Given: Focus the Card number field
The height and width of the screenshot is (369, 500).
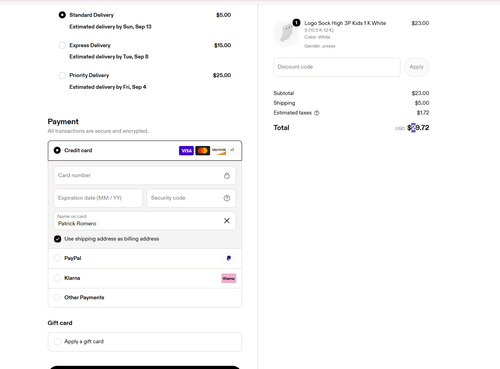Looking at the screenshot, I should [145, 175].
